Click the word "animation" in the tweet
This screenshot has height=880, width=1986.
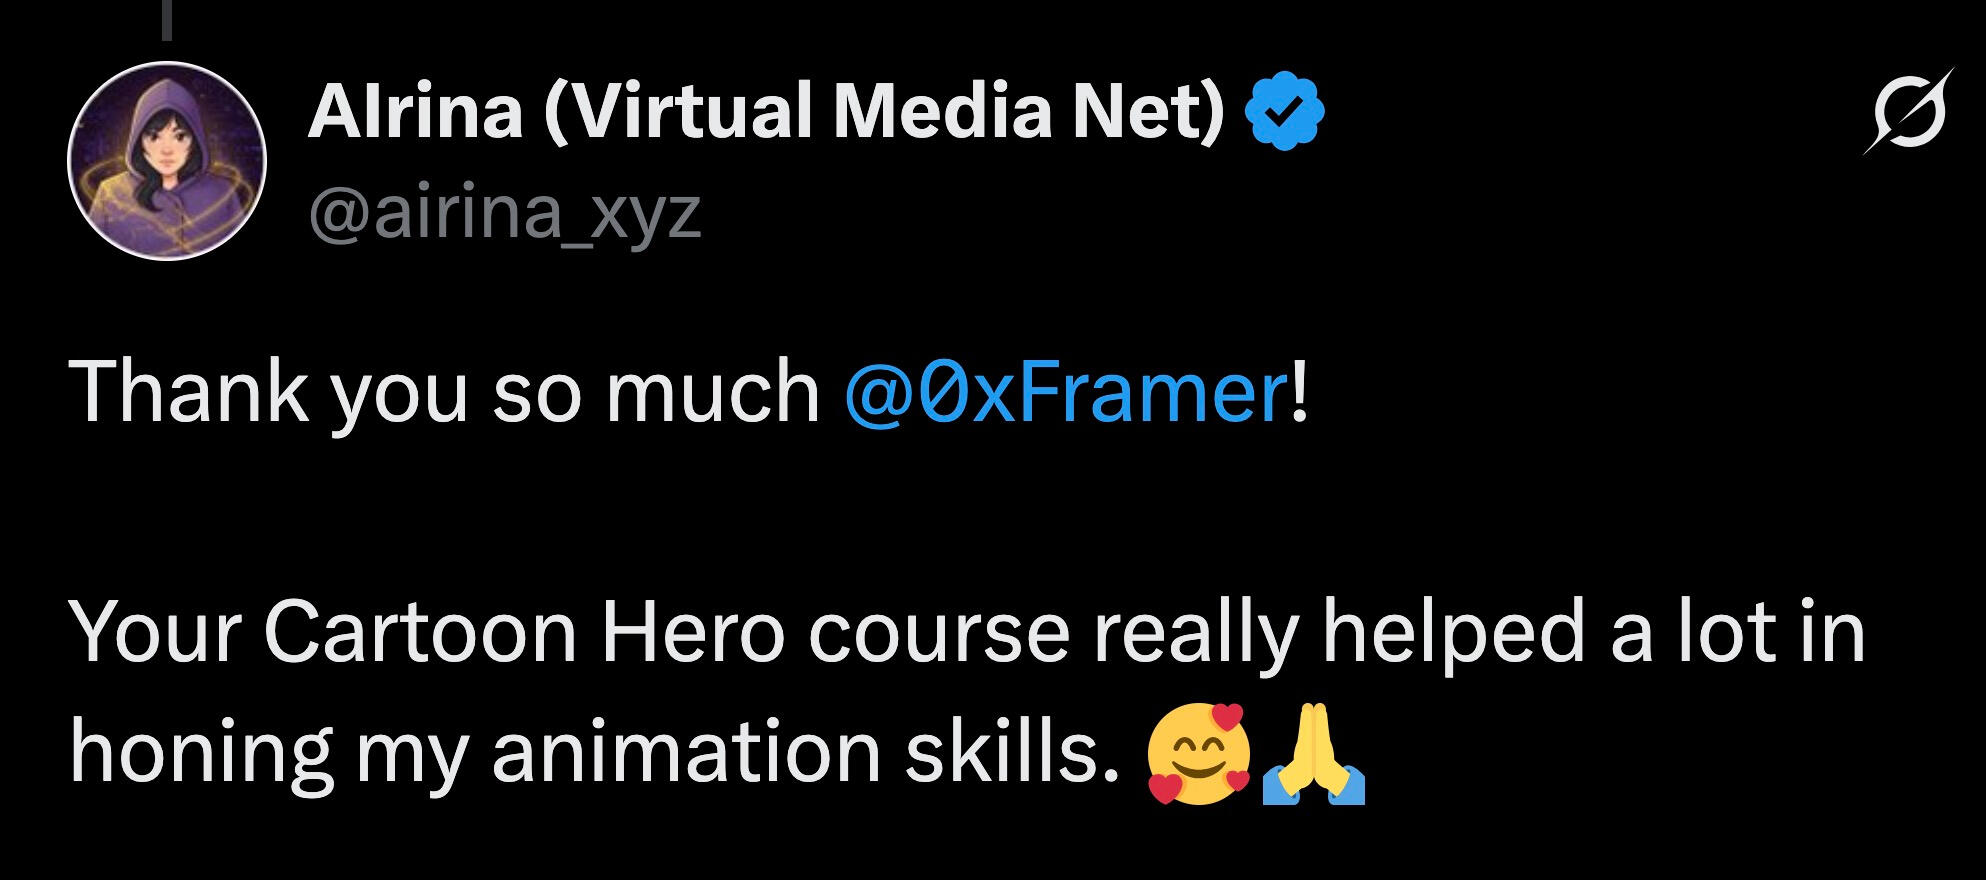coord(685,753)
